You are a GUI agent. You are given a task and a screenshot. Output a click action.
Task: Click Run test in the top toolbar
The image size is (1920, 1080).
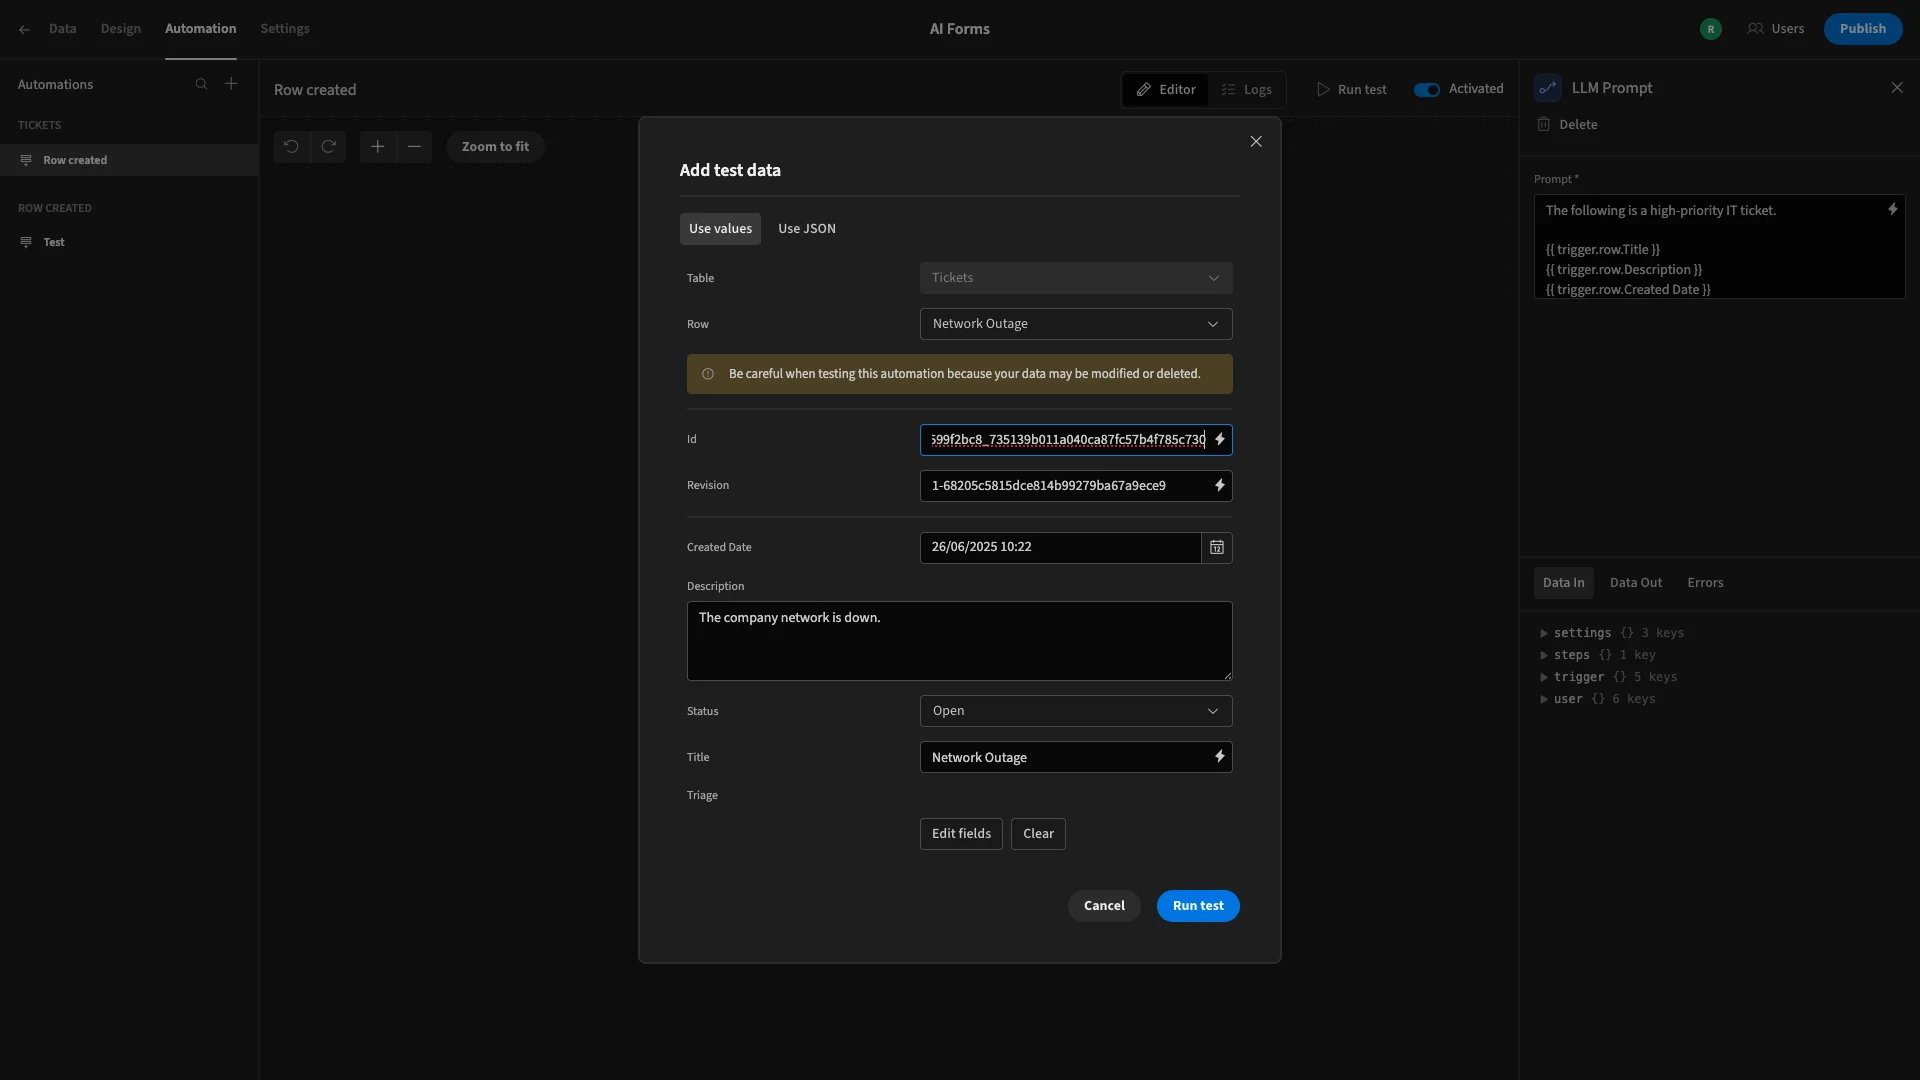click(1352, 90)
